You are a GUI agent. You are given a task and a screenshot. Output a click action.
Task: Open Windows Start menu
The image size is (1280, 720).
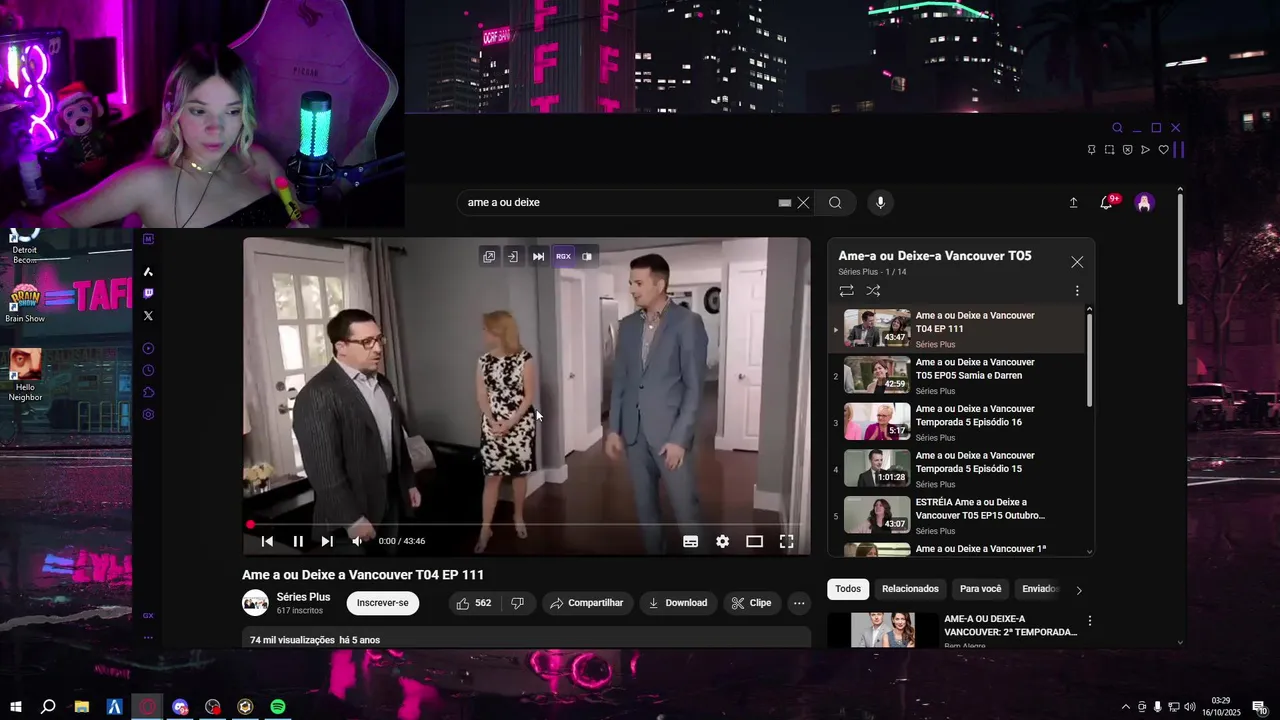15,707
